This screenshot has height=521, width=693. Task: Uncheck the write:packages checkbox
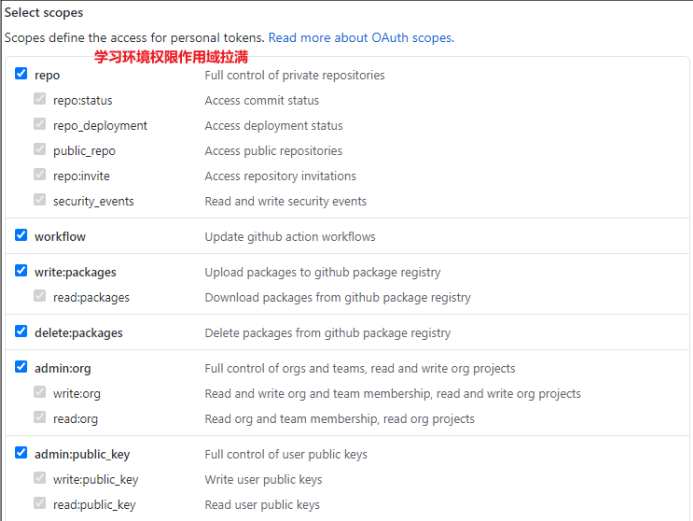coord(21,271)
